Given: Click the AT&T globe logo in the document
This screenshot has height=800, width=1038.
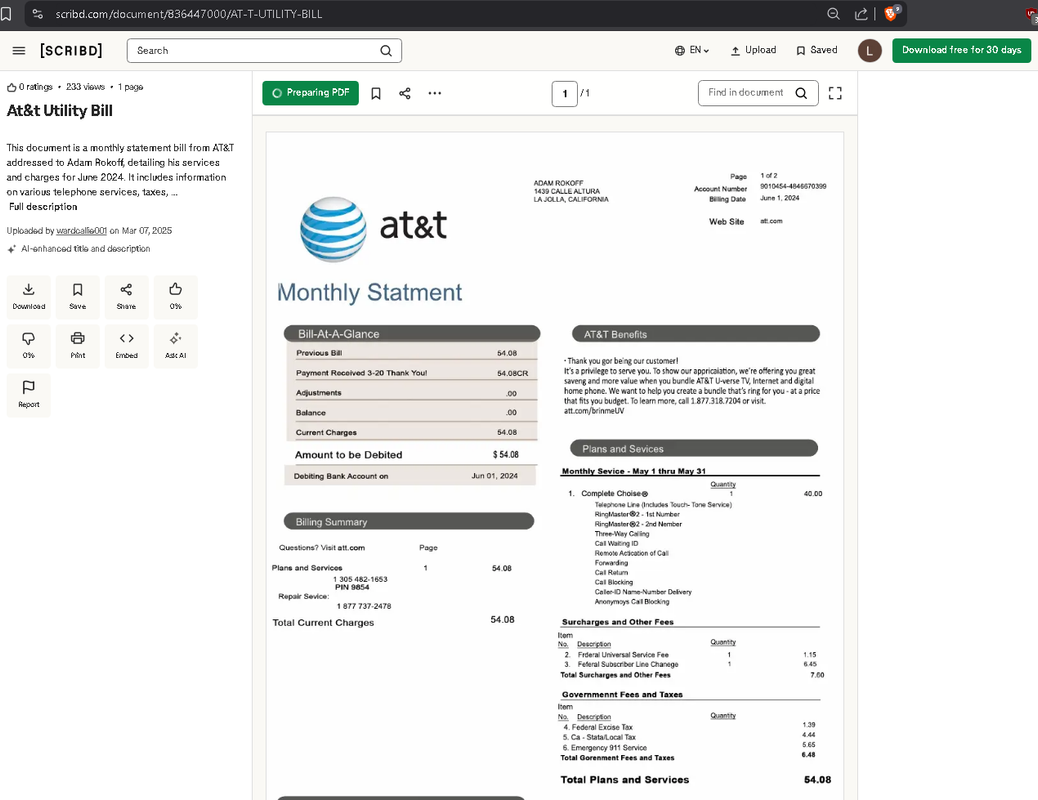Looking at the screenshot, I should tap(333, 229).
